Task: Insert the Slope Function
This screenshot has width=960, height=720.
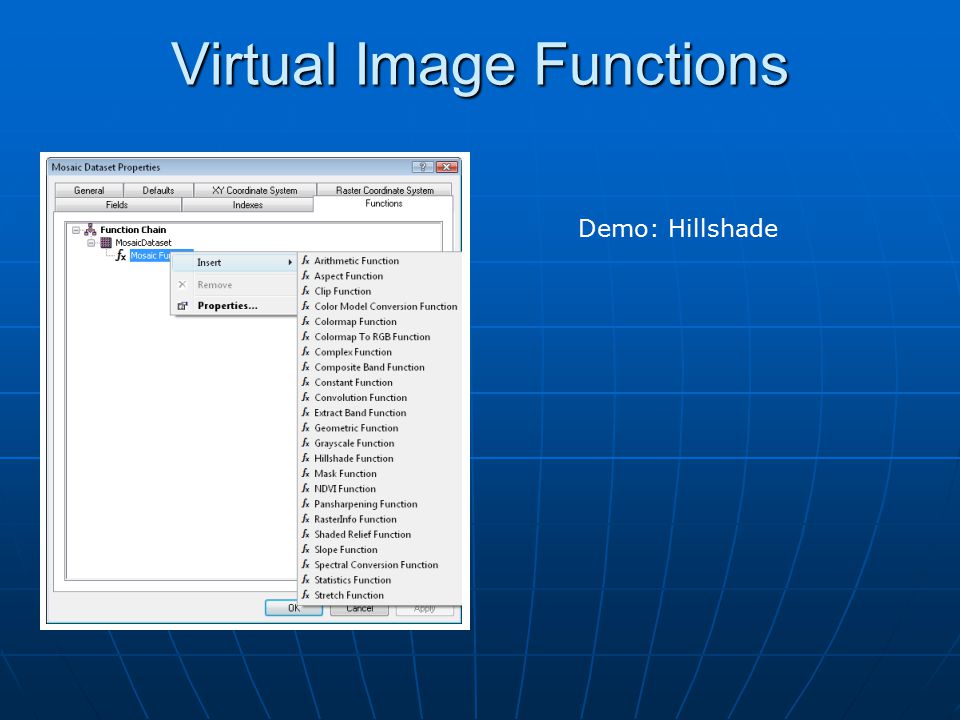Action: [x=380, y=550]
